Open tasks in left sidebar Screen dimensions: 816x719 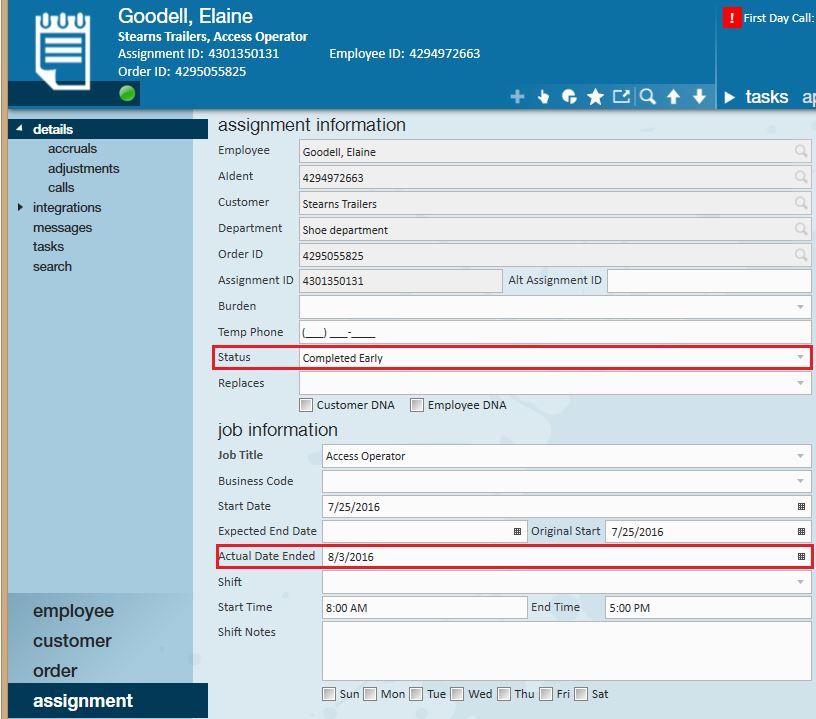(x=48, y=247)
